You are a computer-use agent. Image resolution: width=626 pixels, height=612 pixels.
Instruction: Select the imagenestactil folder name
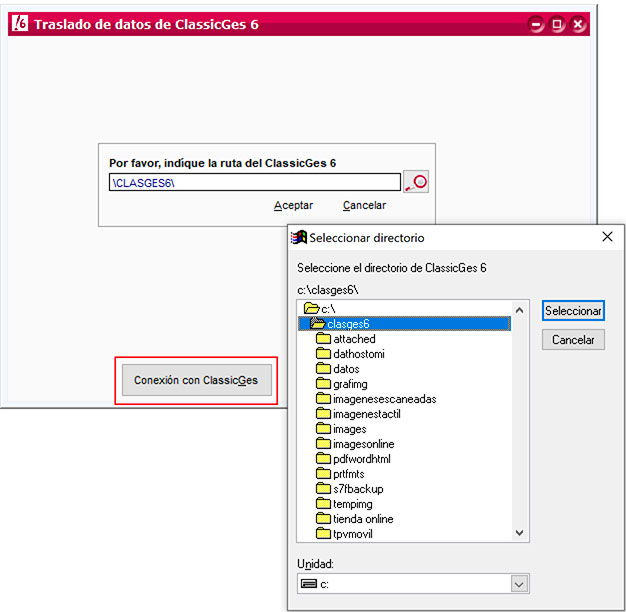point(366,414)
